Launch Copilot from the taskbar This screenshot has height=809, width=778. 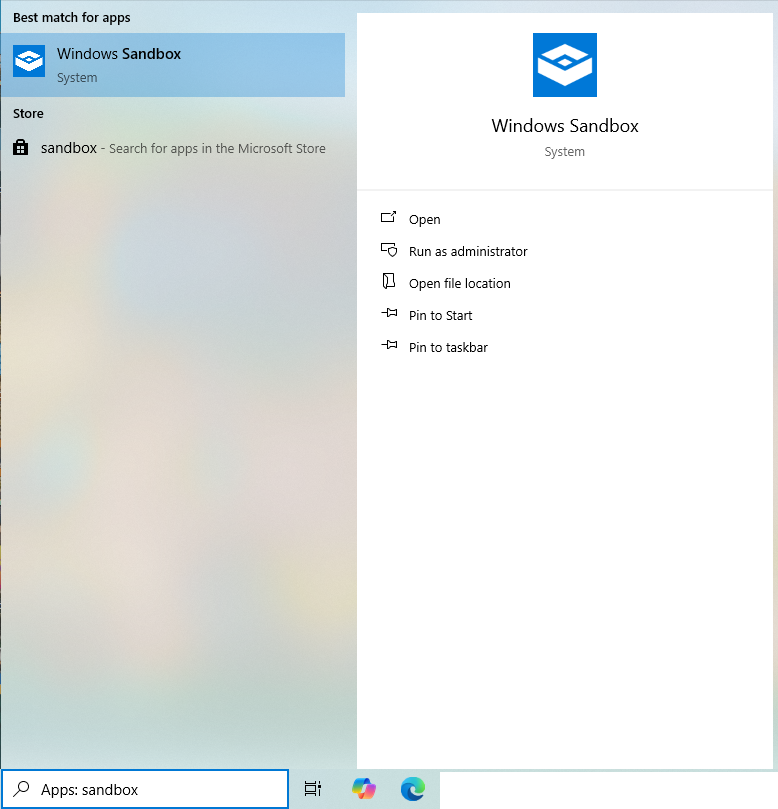(x=364, y=789)
